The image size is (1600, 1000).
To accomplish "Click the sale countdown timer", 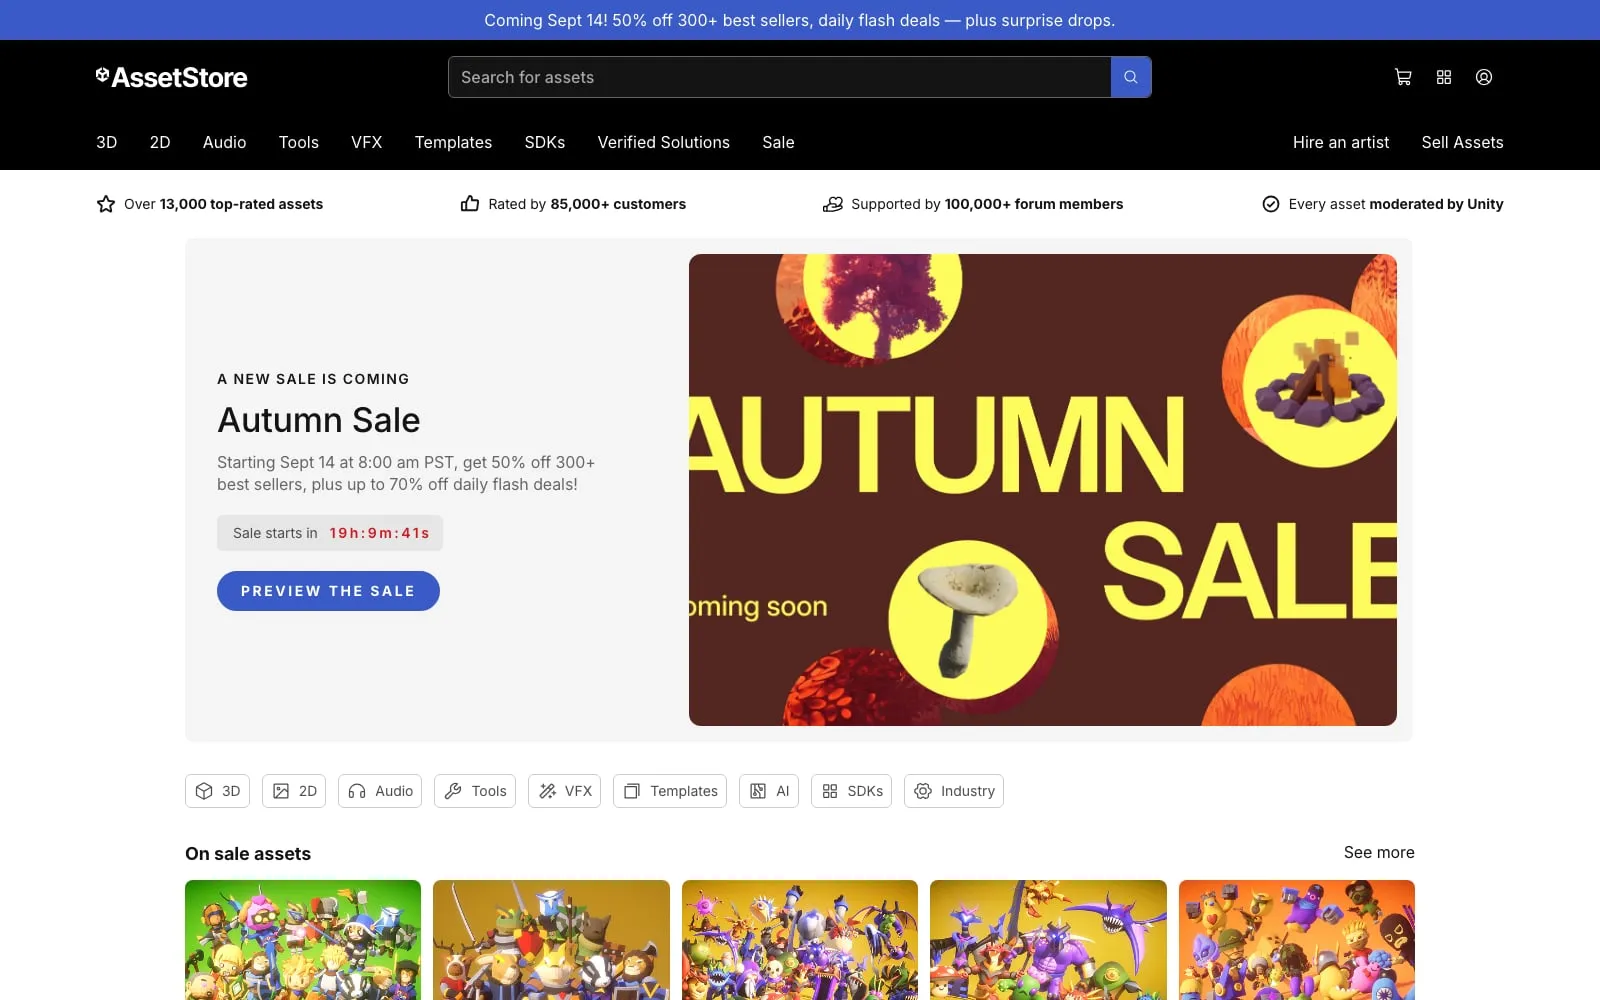I will (330, 533).
